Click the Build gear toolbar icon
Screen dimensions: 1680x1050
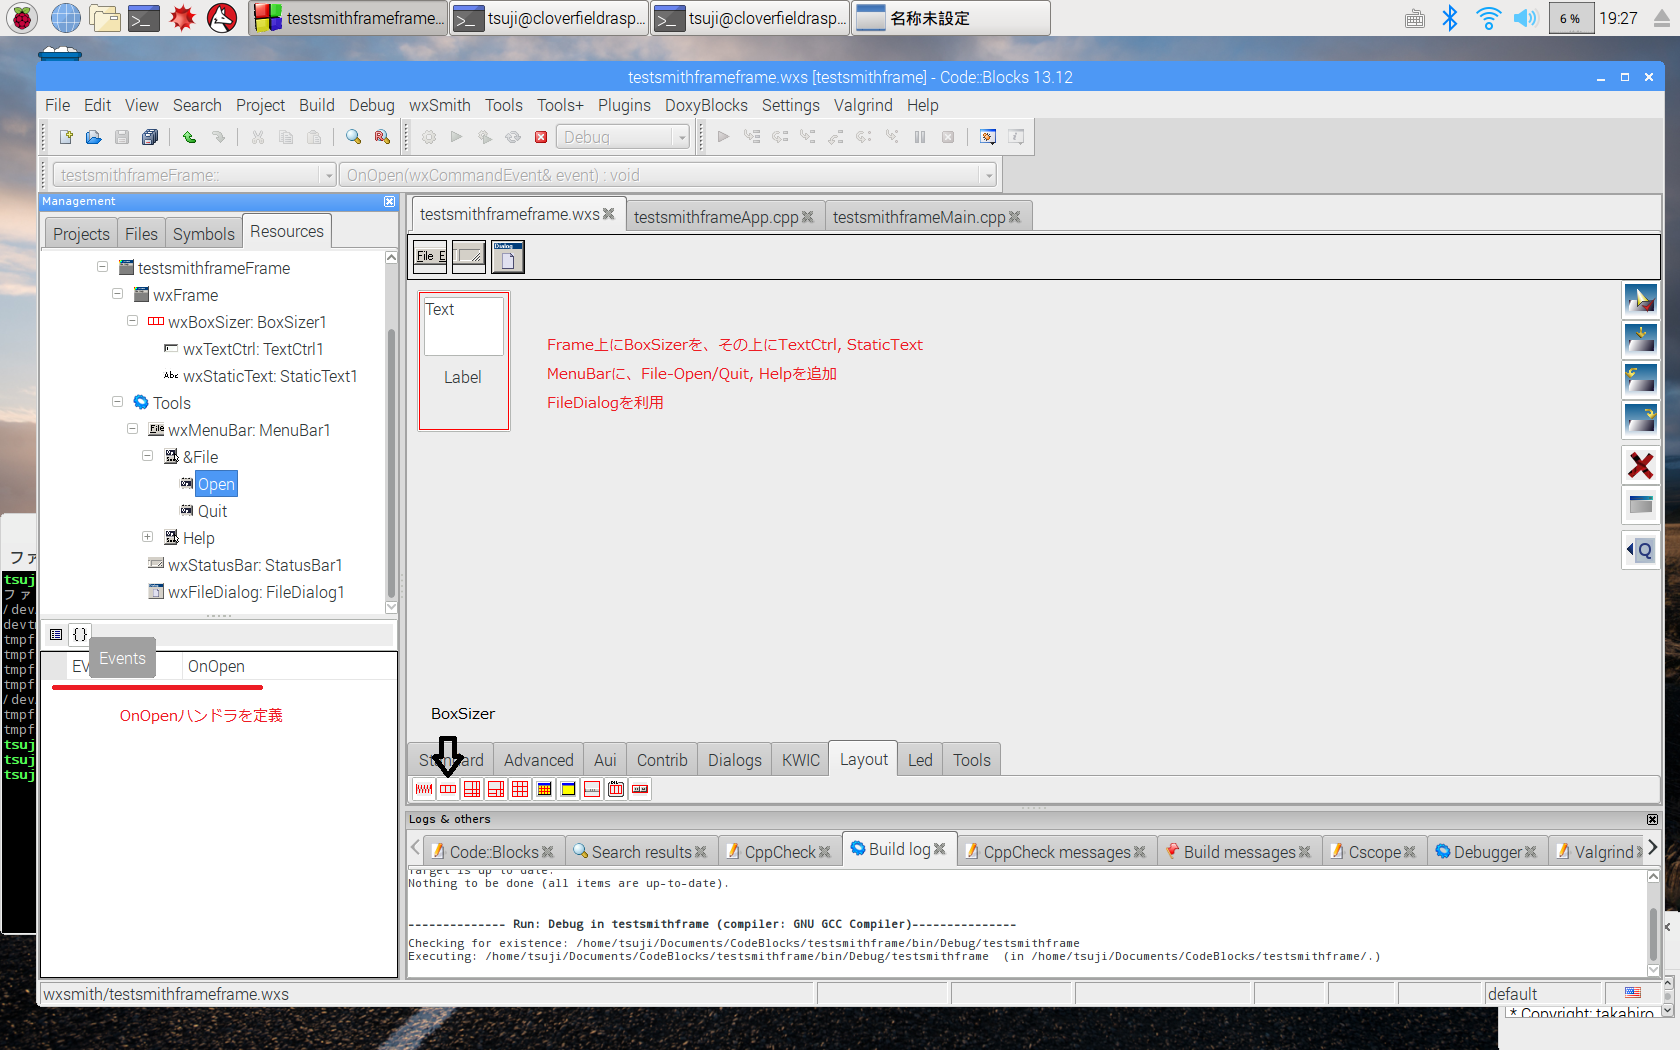[x=429, y=137]
